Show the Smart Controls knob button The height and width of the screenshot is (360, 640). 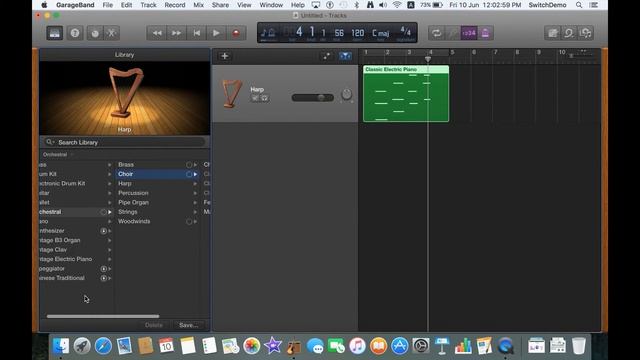(95, 33)
